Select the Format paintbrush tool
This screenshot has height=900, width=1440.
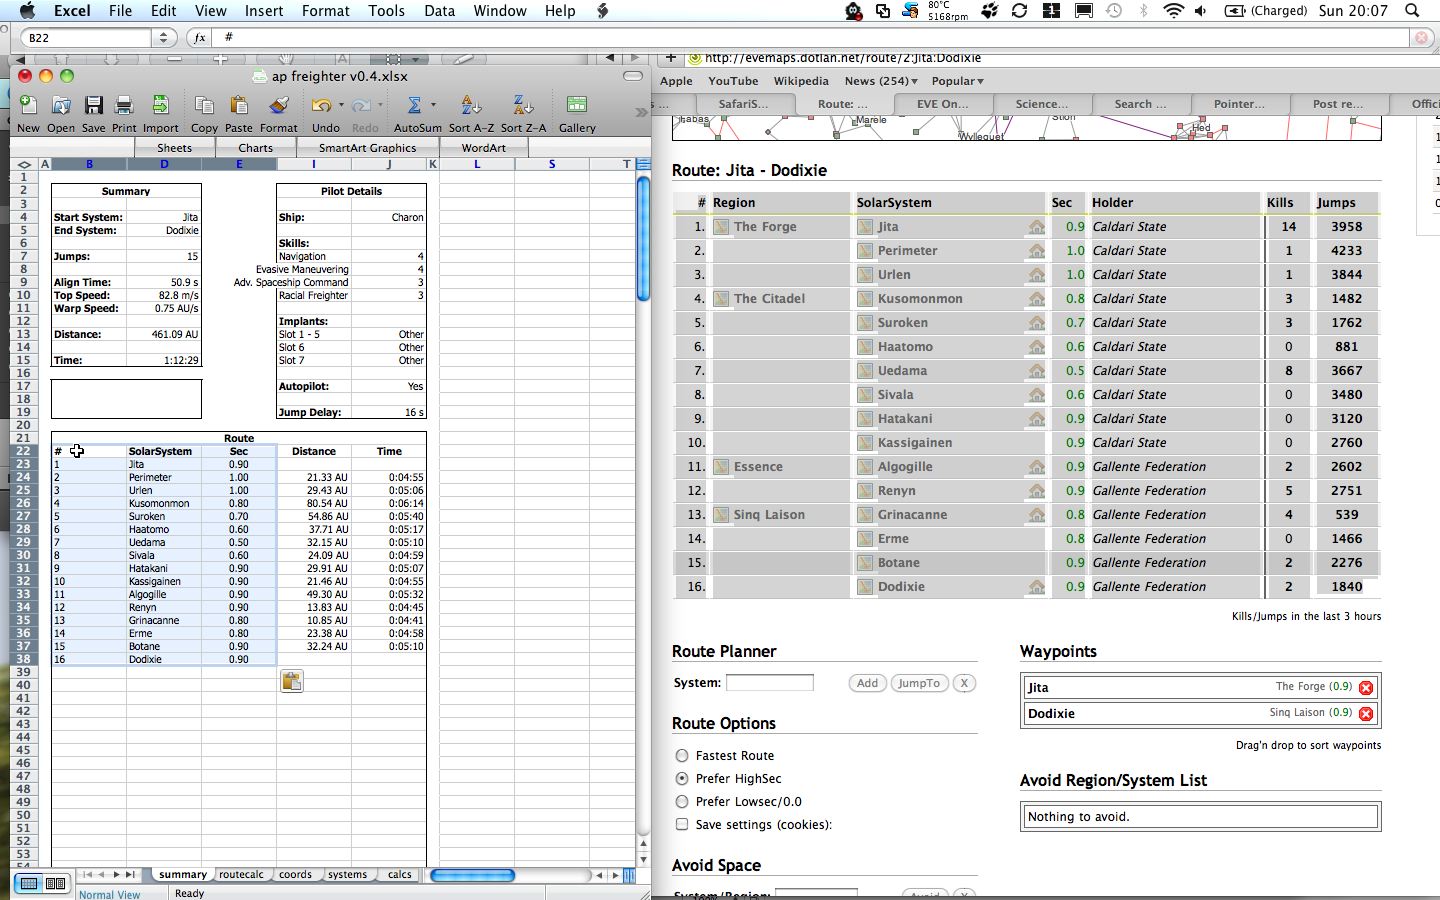point(279,106)
